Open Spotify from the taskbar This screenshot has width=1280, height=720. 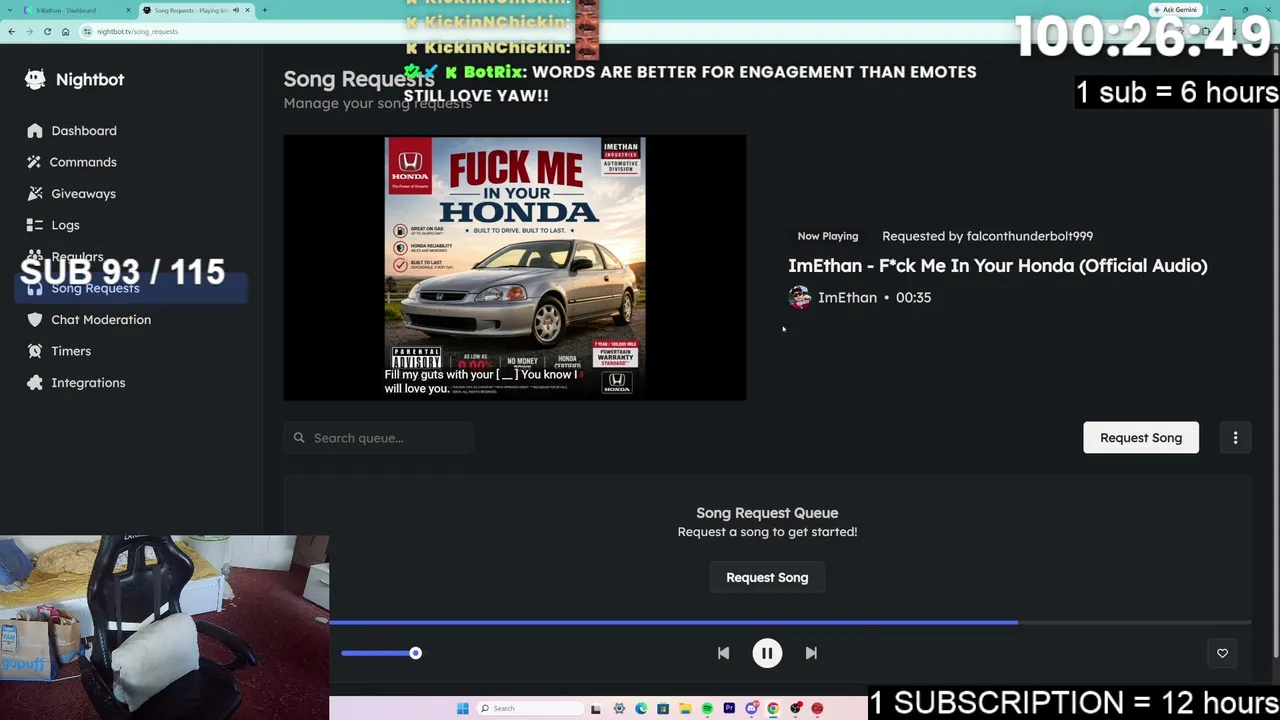[707, 709]
